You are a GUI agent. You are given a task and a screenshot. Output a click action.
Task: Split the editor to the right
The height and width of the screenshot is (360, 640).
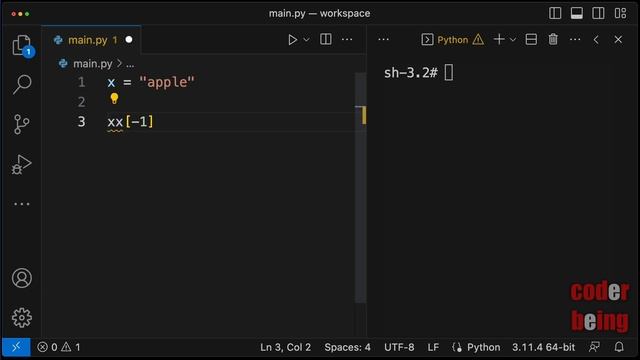pos(326,39)
